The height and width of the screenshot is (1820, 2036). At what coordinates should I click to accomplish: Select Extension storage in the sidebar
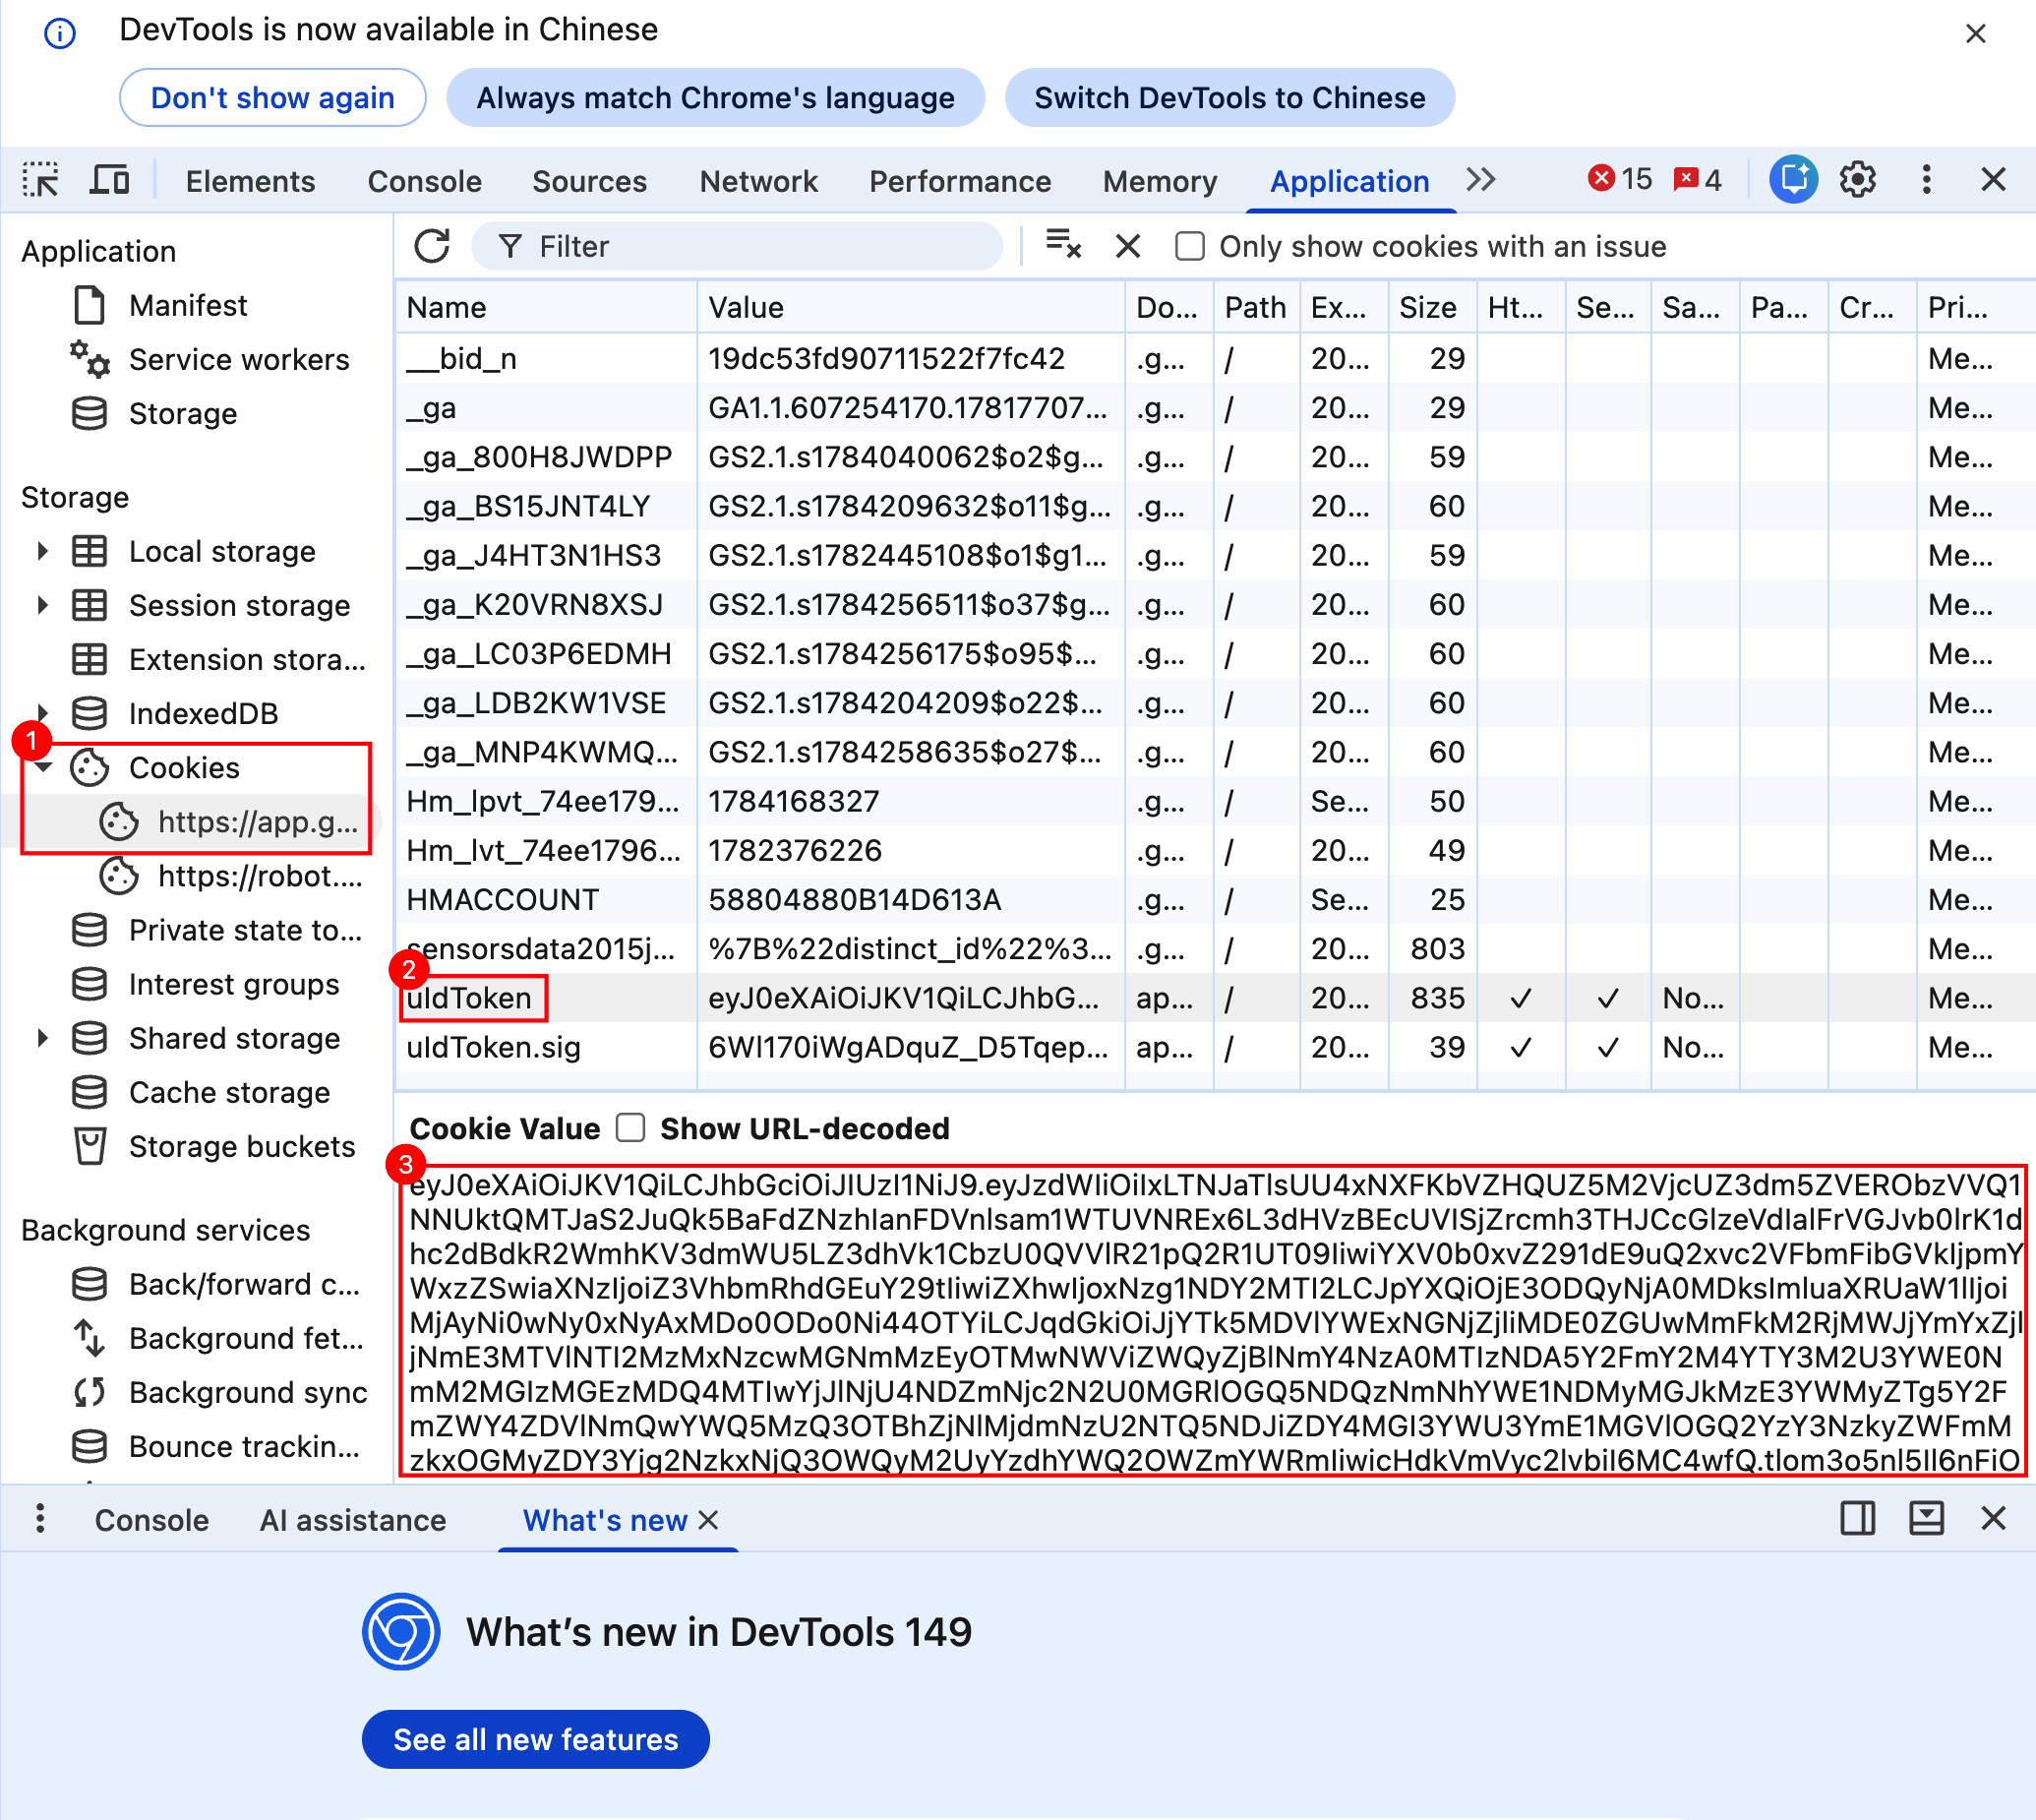[x=246, y=659]
